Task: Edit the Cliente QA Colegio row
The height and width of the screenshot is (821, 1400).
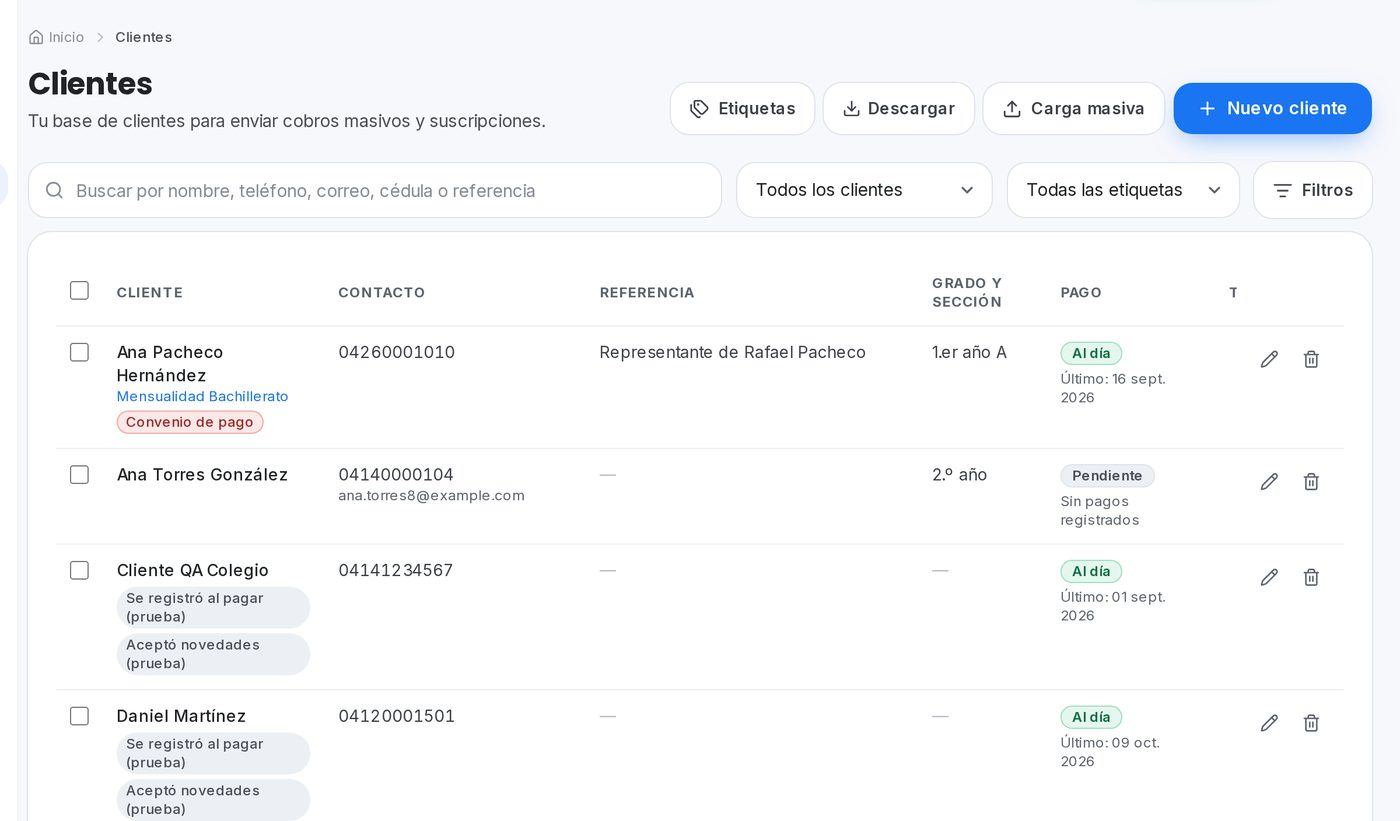Action: (1269, 577)
